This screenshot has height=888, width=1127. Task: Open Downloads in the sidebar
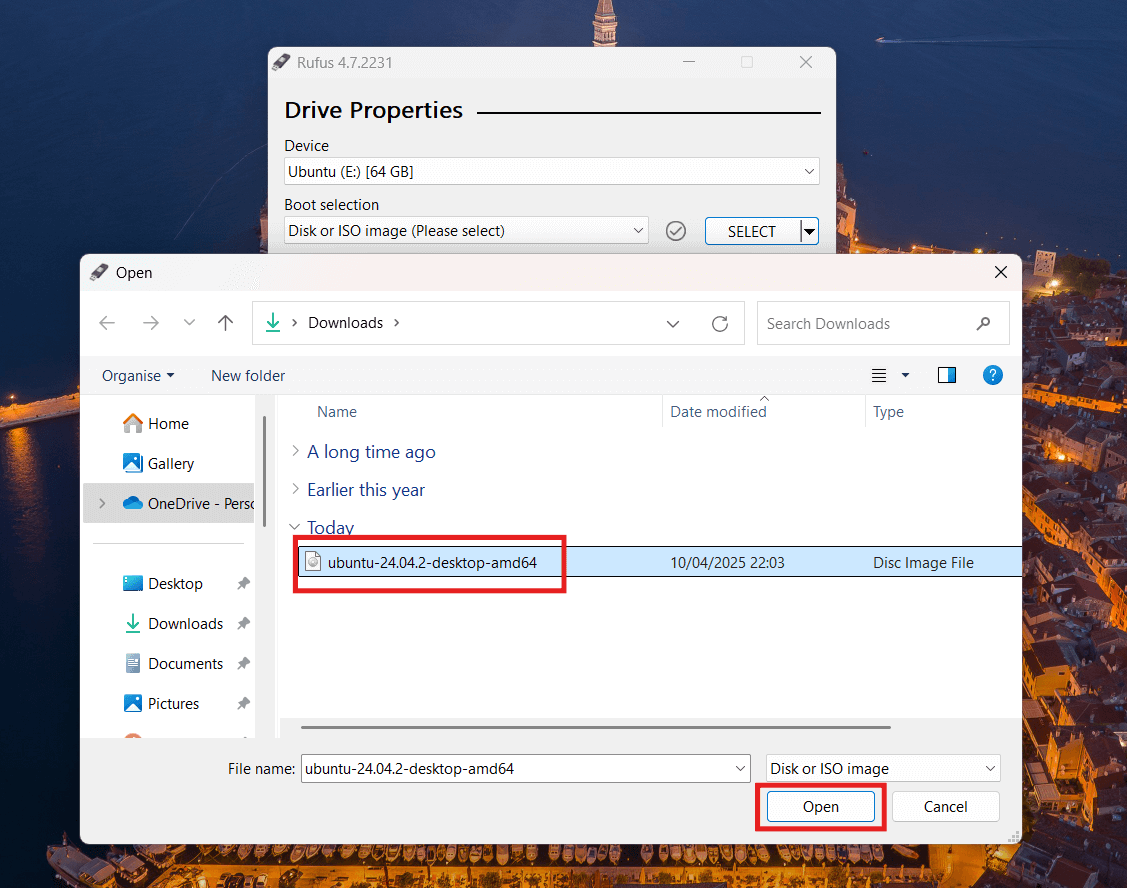point(173,623)
